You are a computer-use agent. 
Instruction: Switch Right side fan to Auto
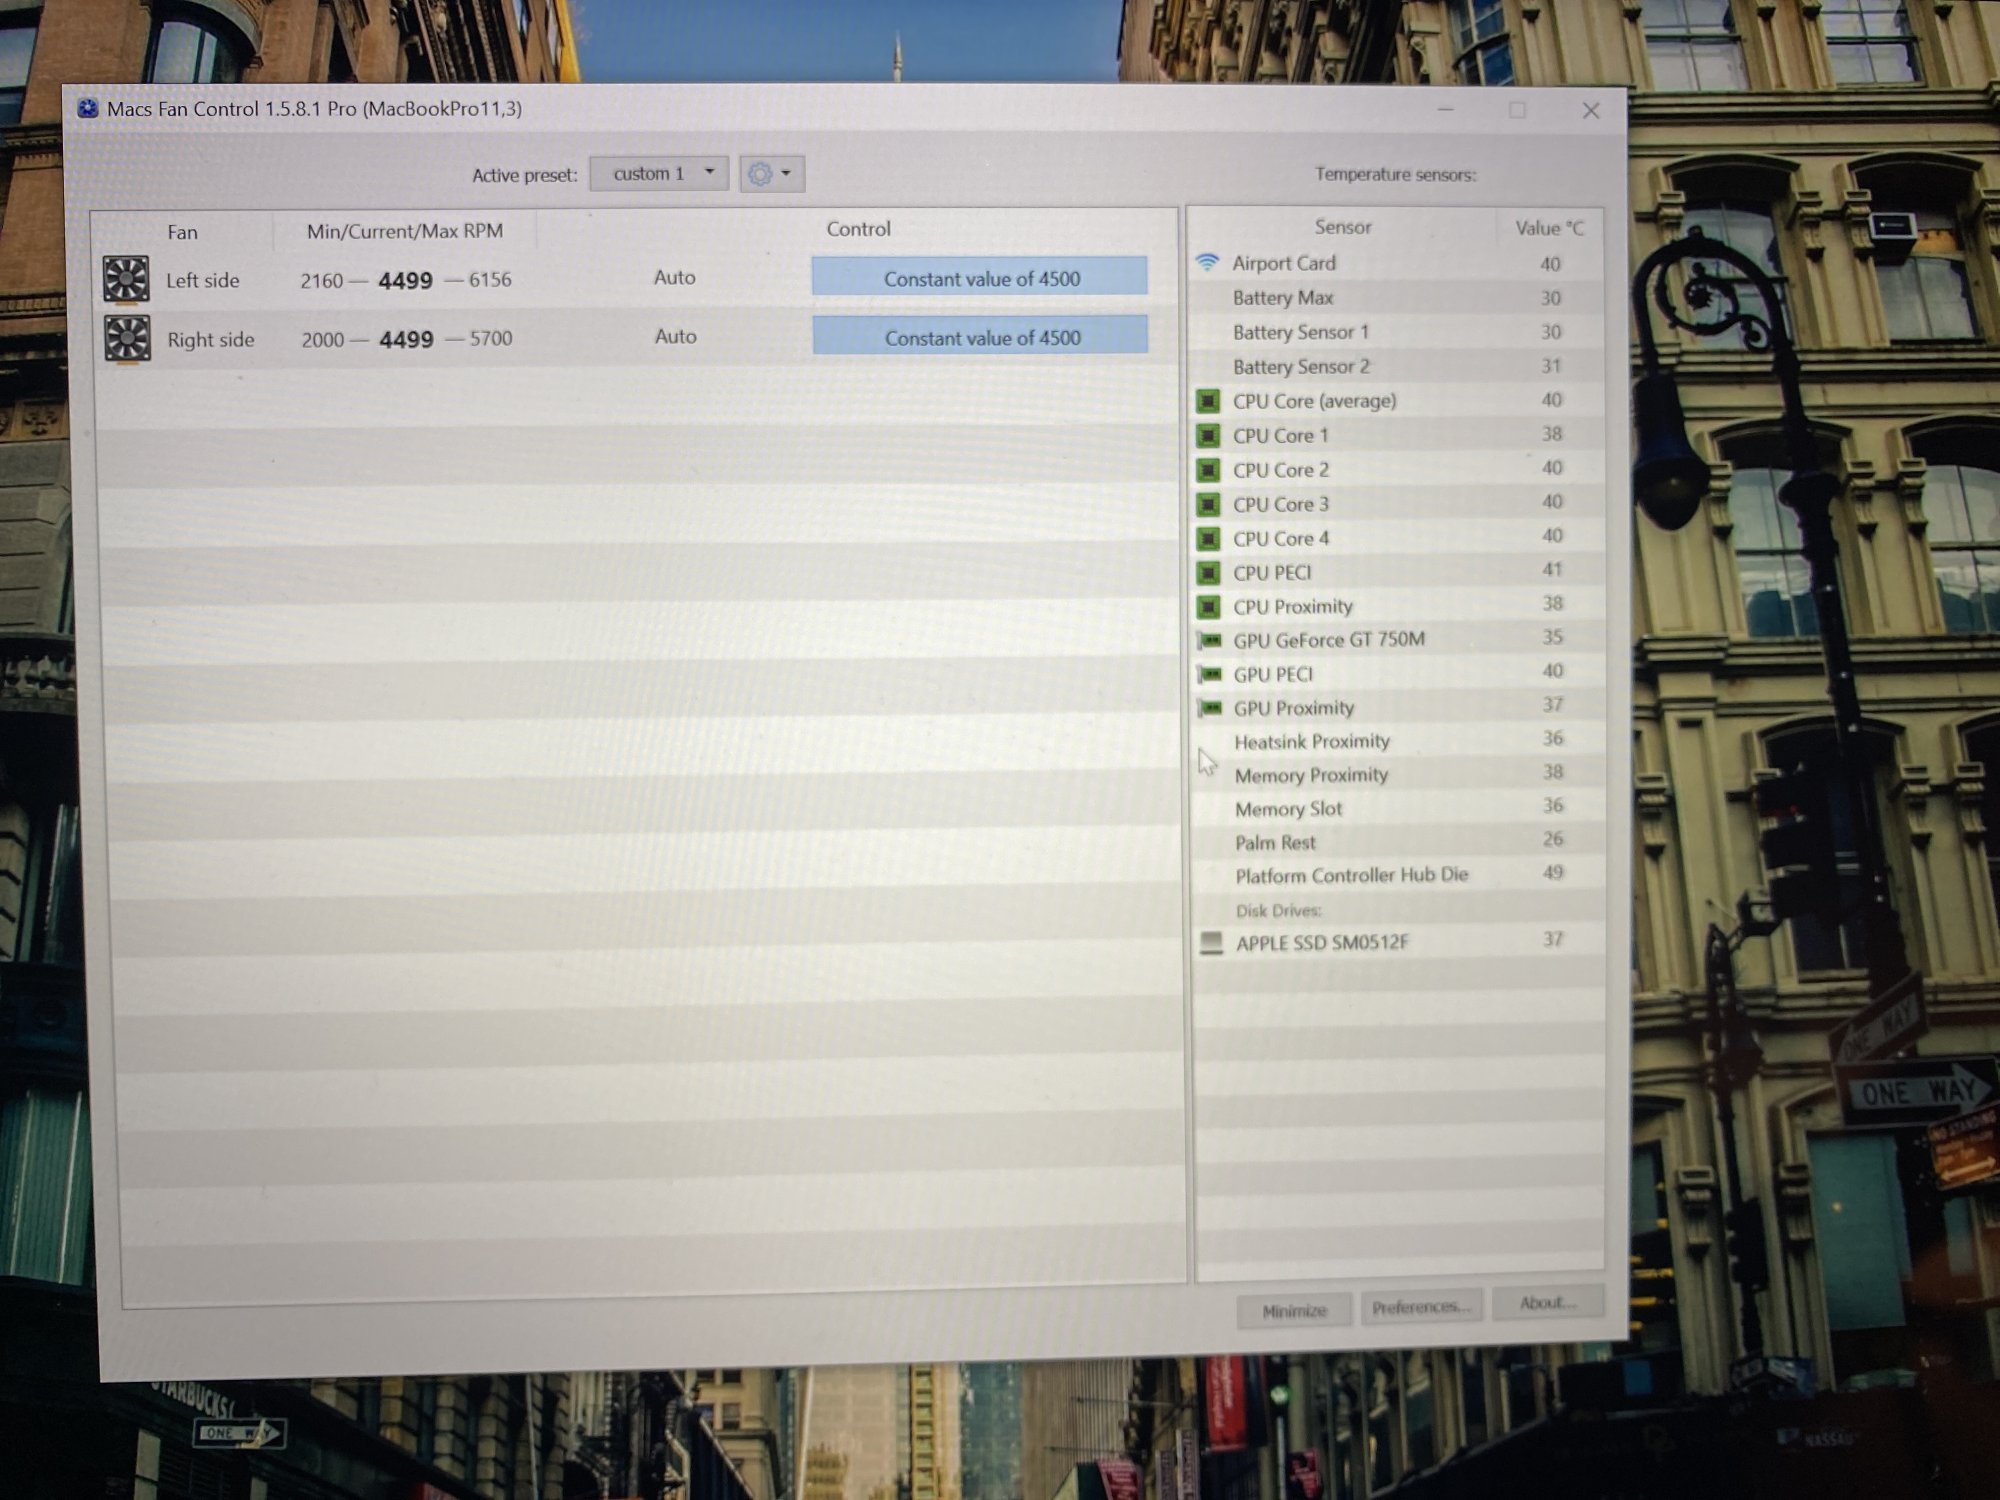[x=675, y=337]
